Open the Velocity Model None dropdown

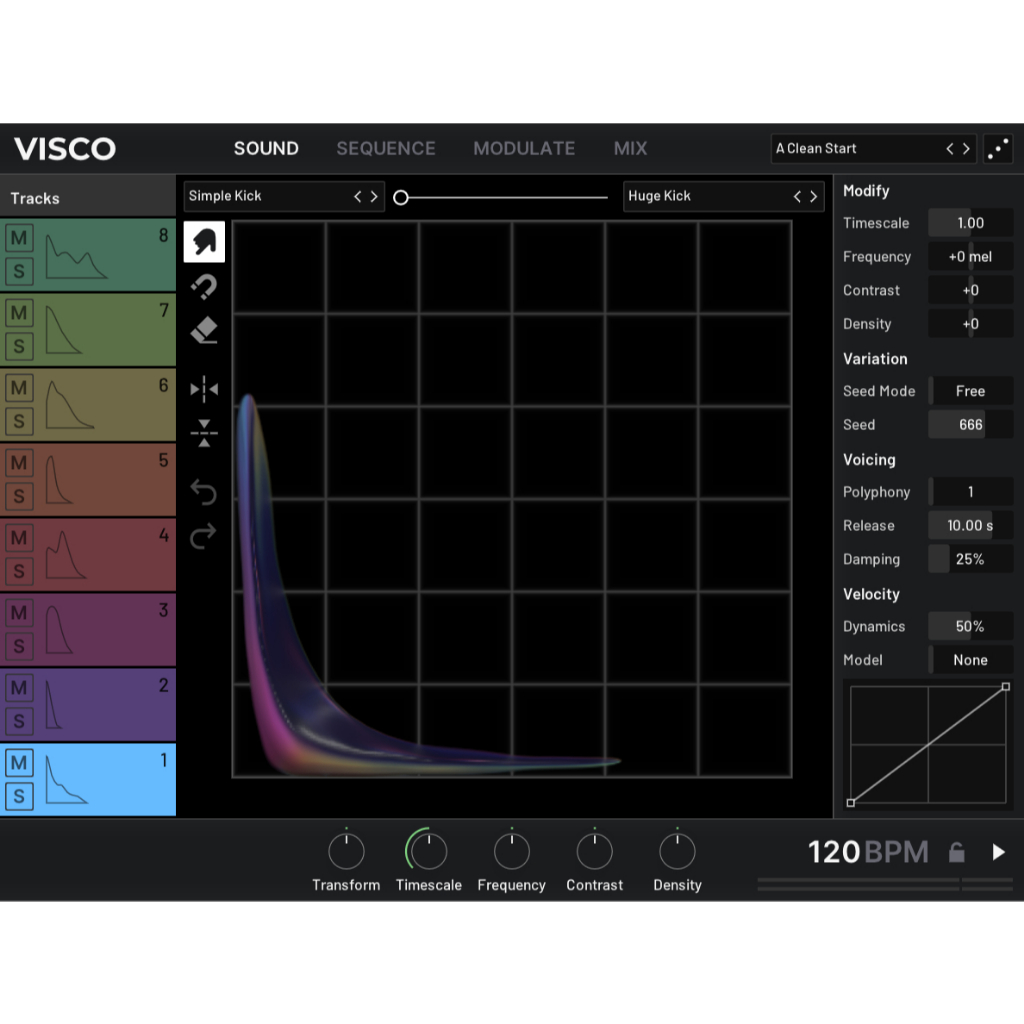click(971, 660)
